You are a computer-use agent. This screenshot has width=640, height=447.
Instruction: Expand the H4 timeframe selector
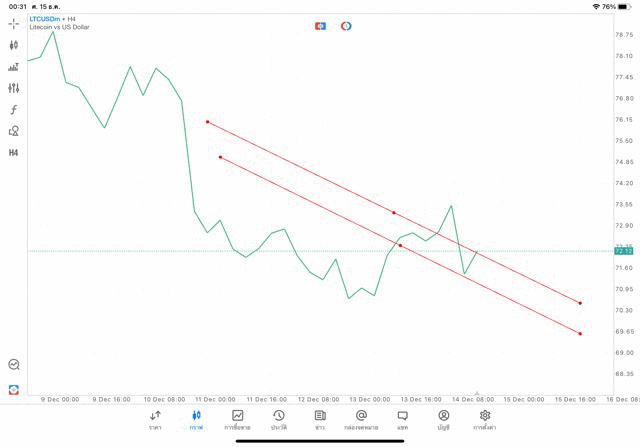(x=14, y=153)
